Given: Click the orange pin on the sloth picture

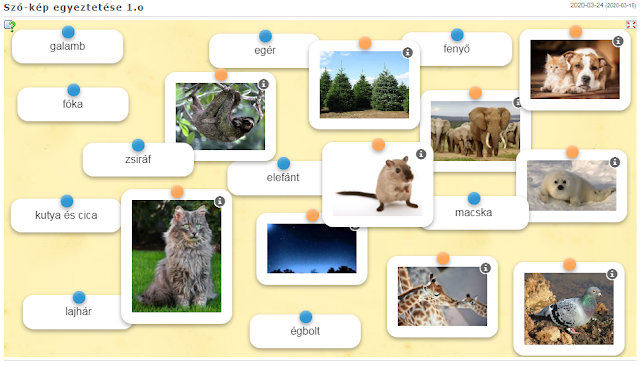Looking at the screenshot, I should [x=221, y=75].
